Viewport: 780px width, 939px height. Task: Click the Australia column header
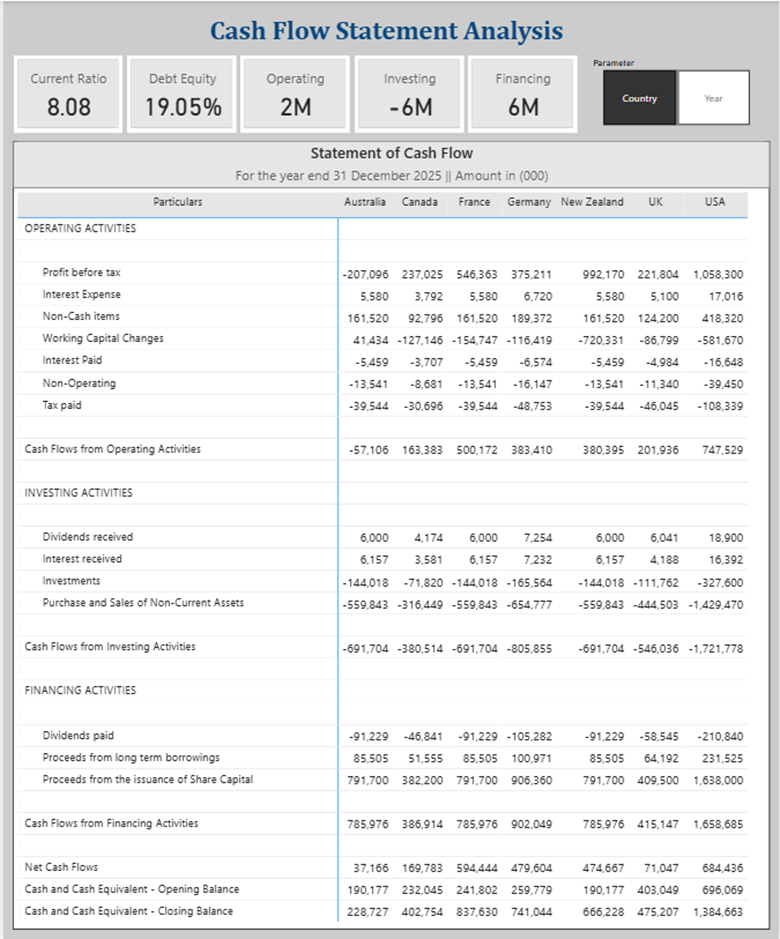(x=365, y=202)
